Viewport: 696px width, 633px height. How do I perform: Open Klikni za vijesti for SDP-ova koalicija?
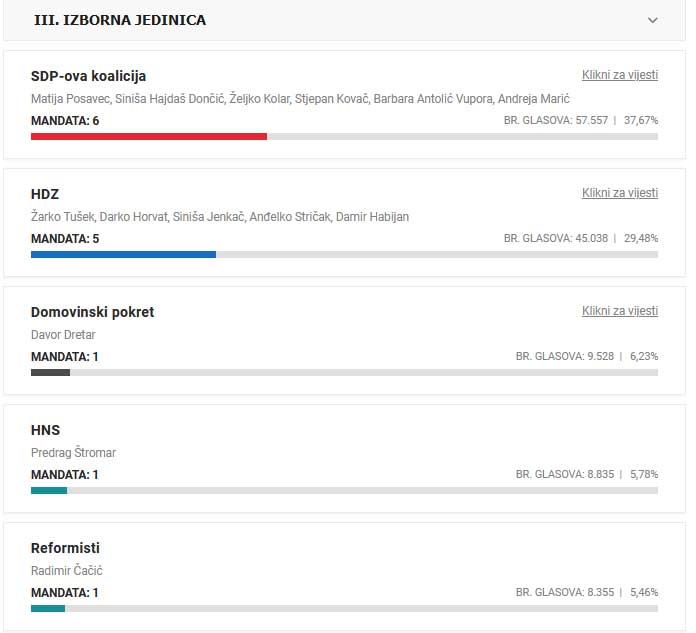(x=620, y=75)
